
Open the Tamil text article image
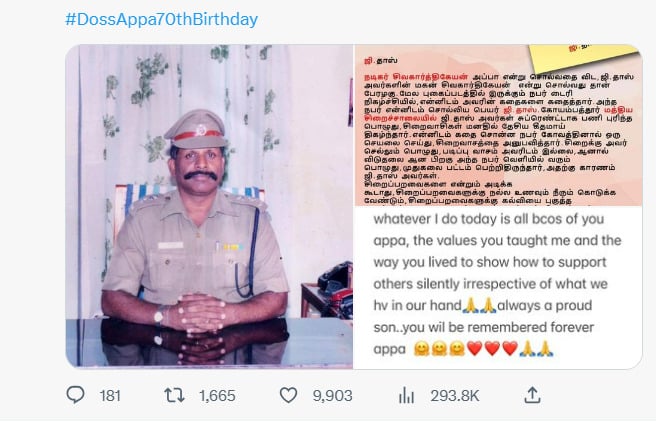(x=497, y=125)
